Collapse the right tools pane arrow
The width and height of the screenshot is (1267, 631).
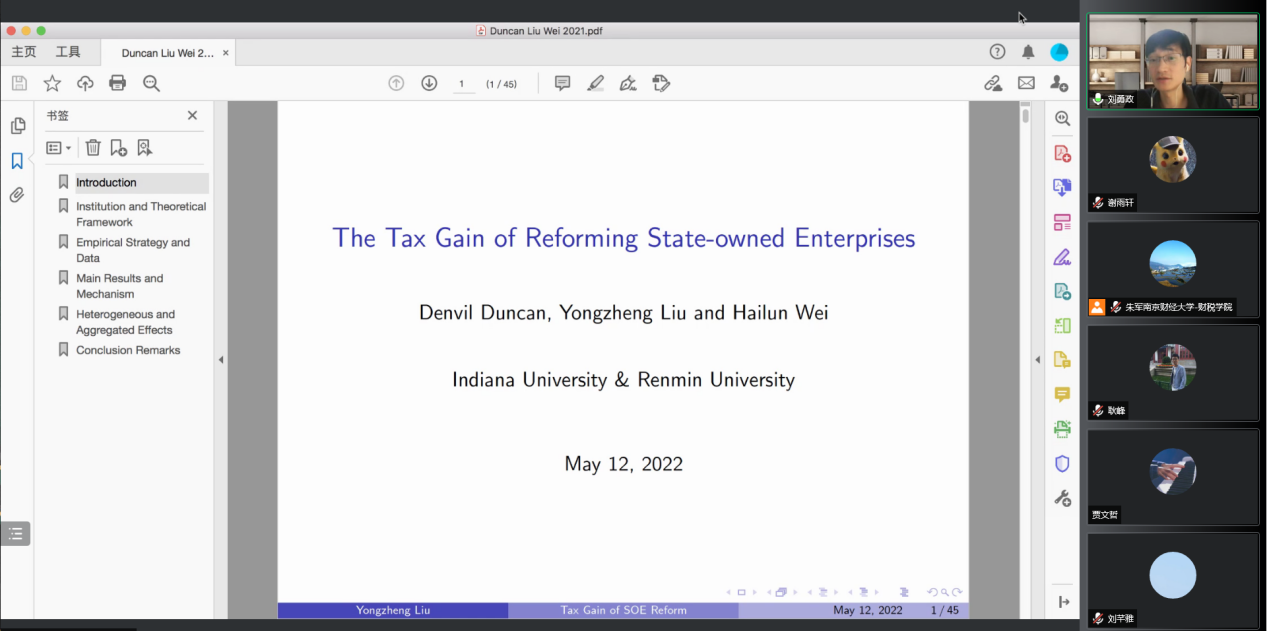(x=1037, y=360)
